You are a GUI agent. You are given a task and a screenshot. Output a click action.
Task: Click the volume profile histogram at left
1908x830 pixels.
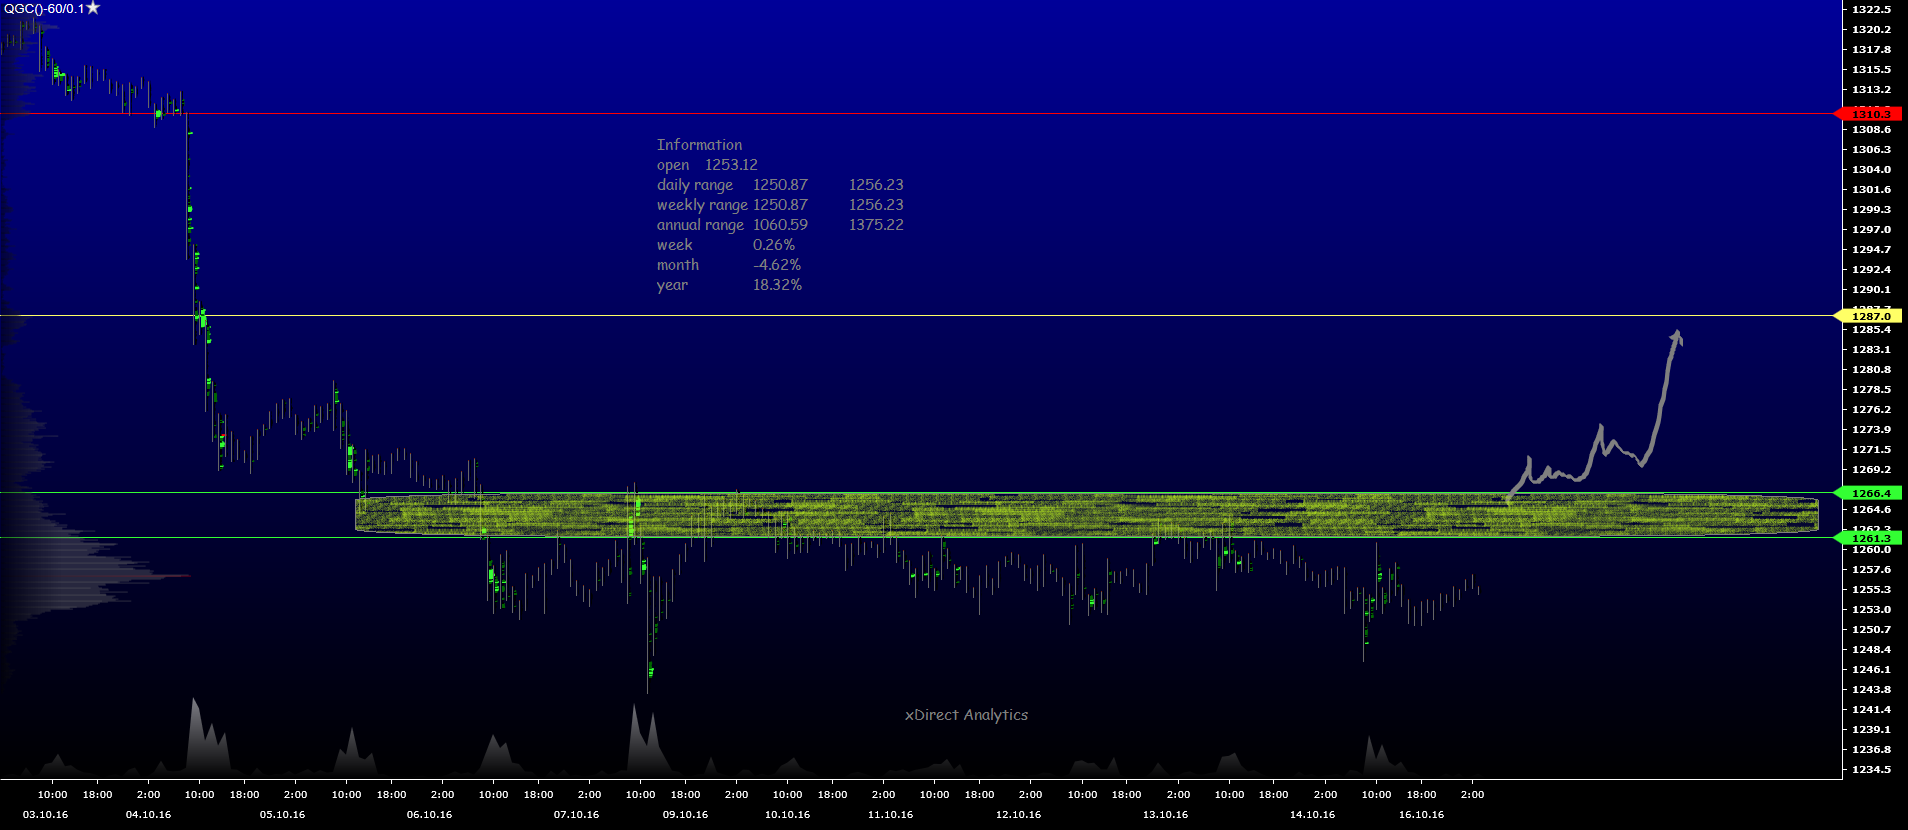(x=60, y=570)
